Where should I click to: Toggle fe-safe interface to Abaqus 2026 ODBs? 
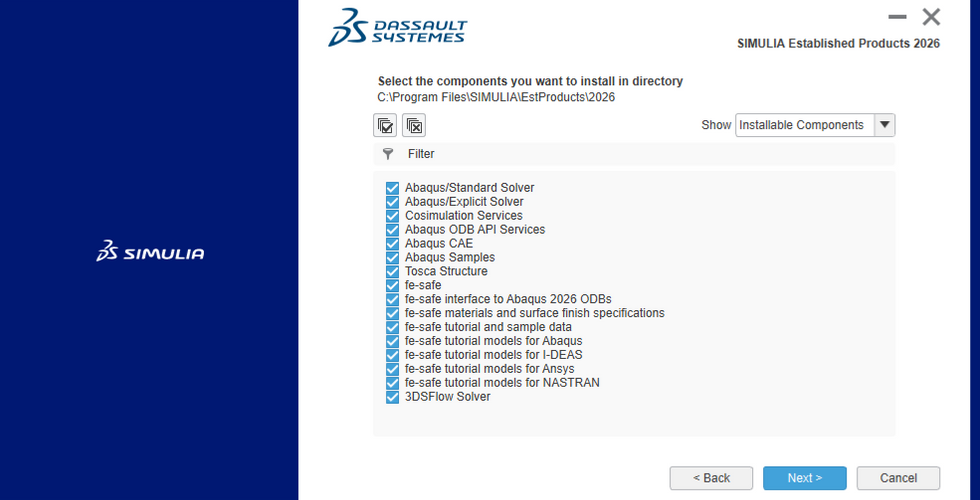click(392, 299)
